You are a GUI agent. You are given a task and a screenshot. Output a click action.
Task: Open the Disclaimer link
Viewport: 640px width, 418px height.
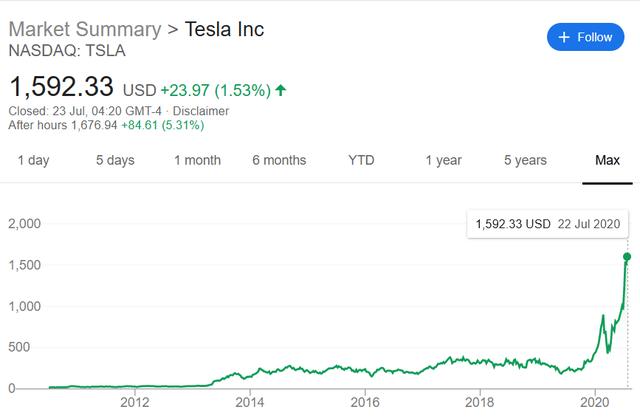[x=201, y=111]
